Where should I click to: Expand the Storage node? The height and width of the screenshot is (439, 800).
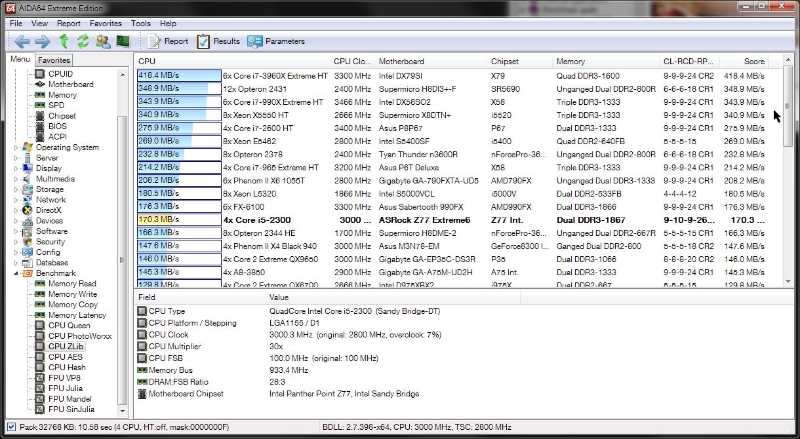(x=16, y=189)
